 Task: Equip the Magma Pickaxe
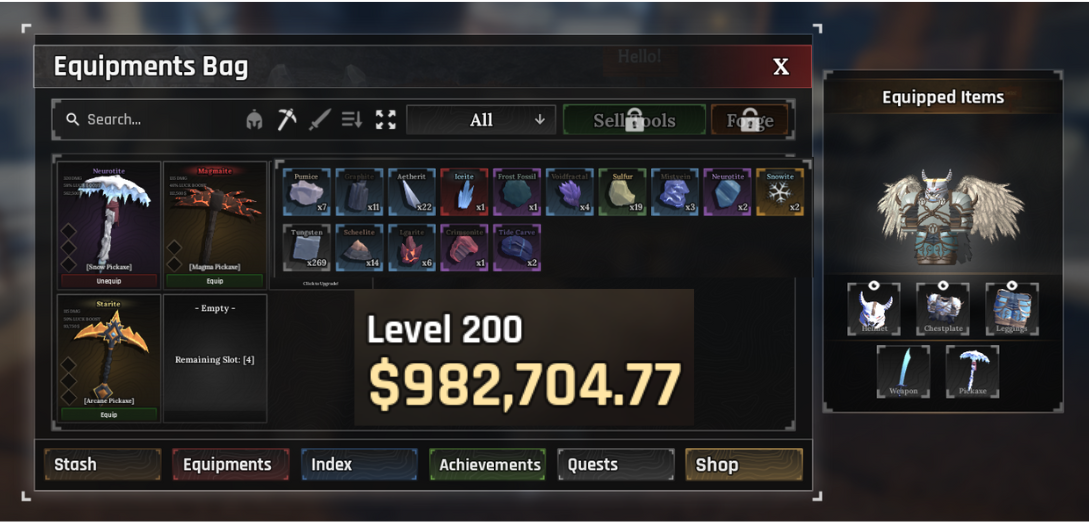pos(215,281)
